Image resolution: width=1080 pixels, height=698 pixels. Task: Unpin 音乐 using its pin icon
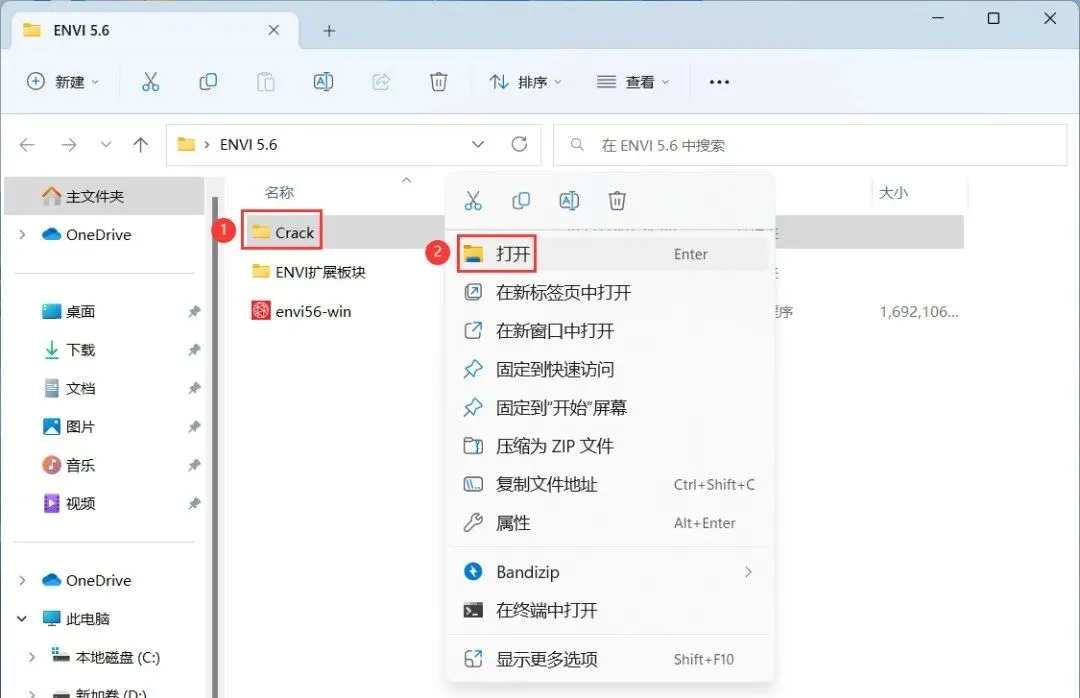click(x=194, y=465)
